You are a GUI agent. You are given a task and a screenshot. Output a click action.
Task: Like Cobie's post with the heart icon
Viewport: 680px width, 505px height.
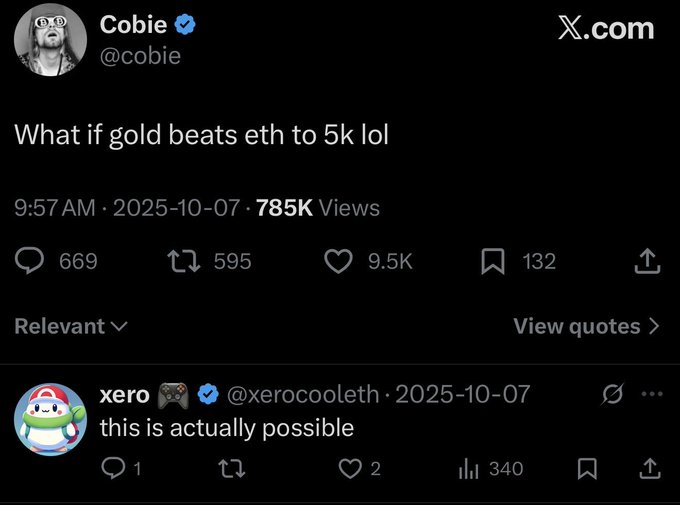click(339, 261)
